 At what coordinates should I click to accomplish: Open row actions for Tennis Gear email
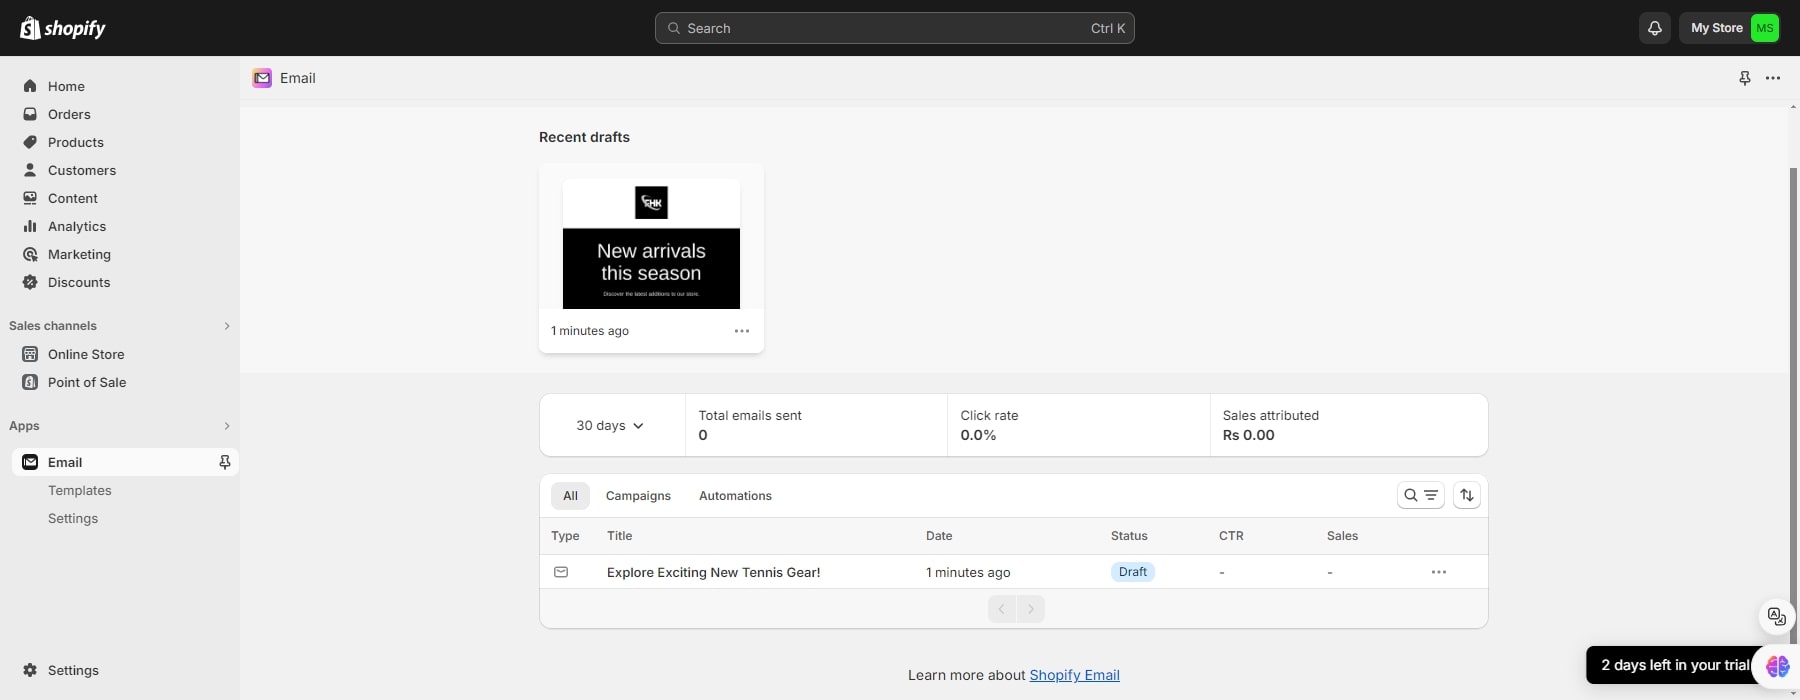point(1439,572)
